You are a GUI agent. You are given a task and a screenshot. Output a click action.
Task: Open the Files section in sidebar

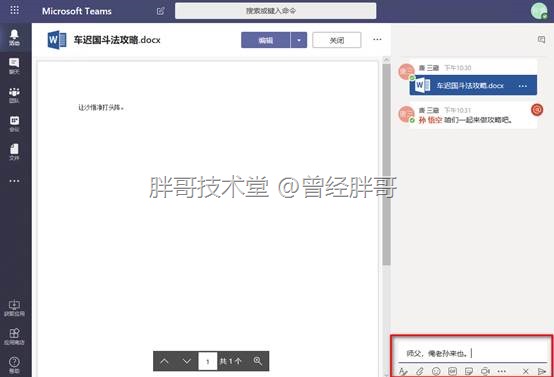coord(14,152)
